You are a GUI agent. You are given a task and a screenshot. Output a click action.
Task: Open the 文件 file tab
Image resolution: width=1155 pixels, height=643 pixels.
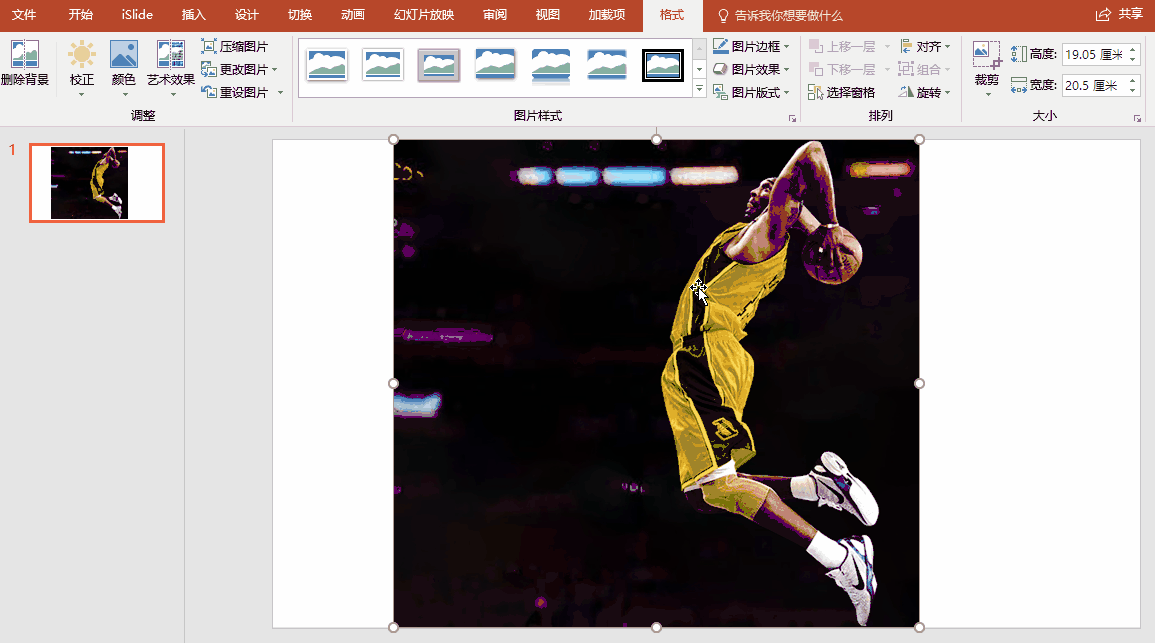pos(24,15)
